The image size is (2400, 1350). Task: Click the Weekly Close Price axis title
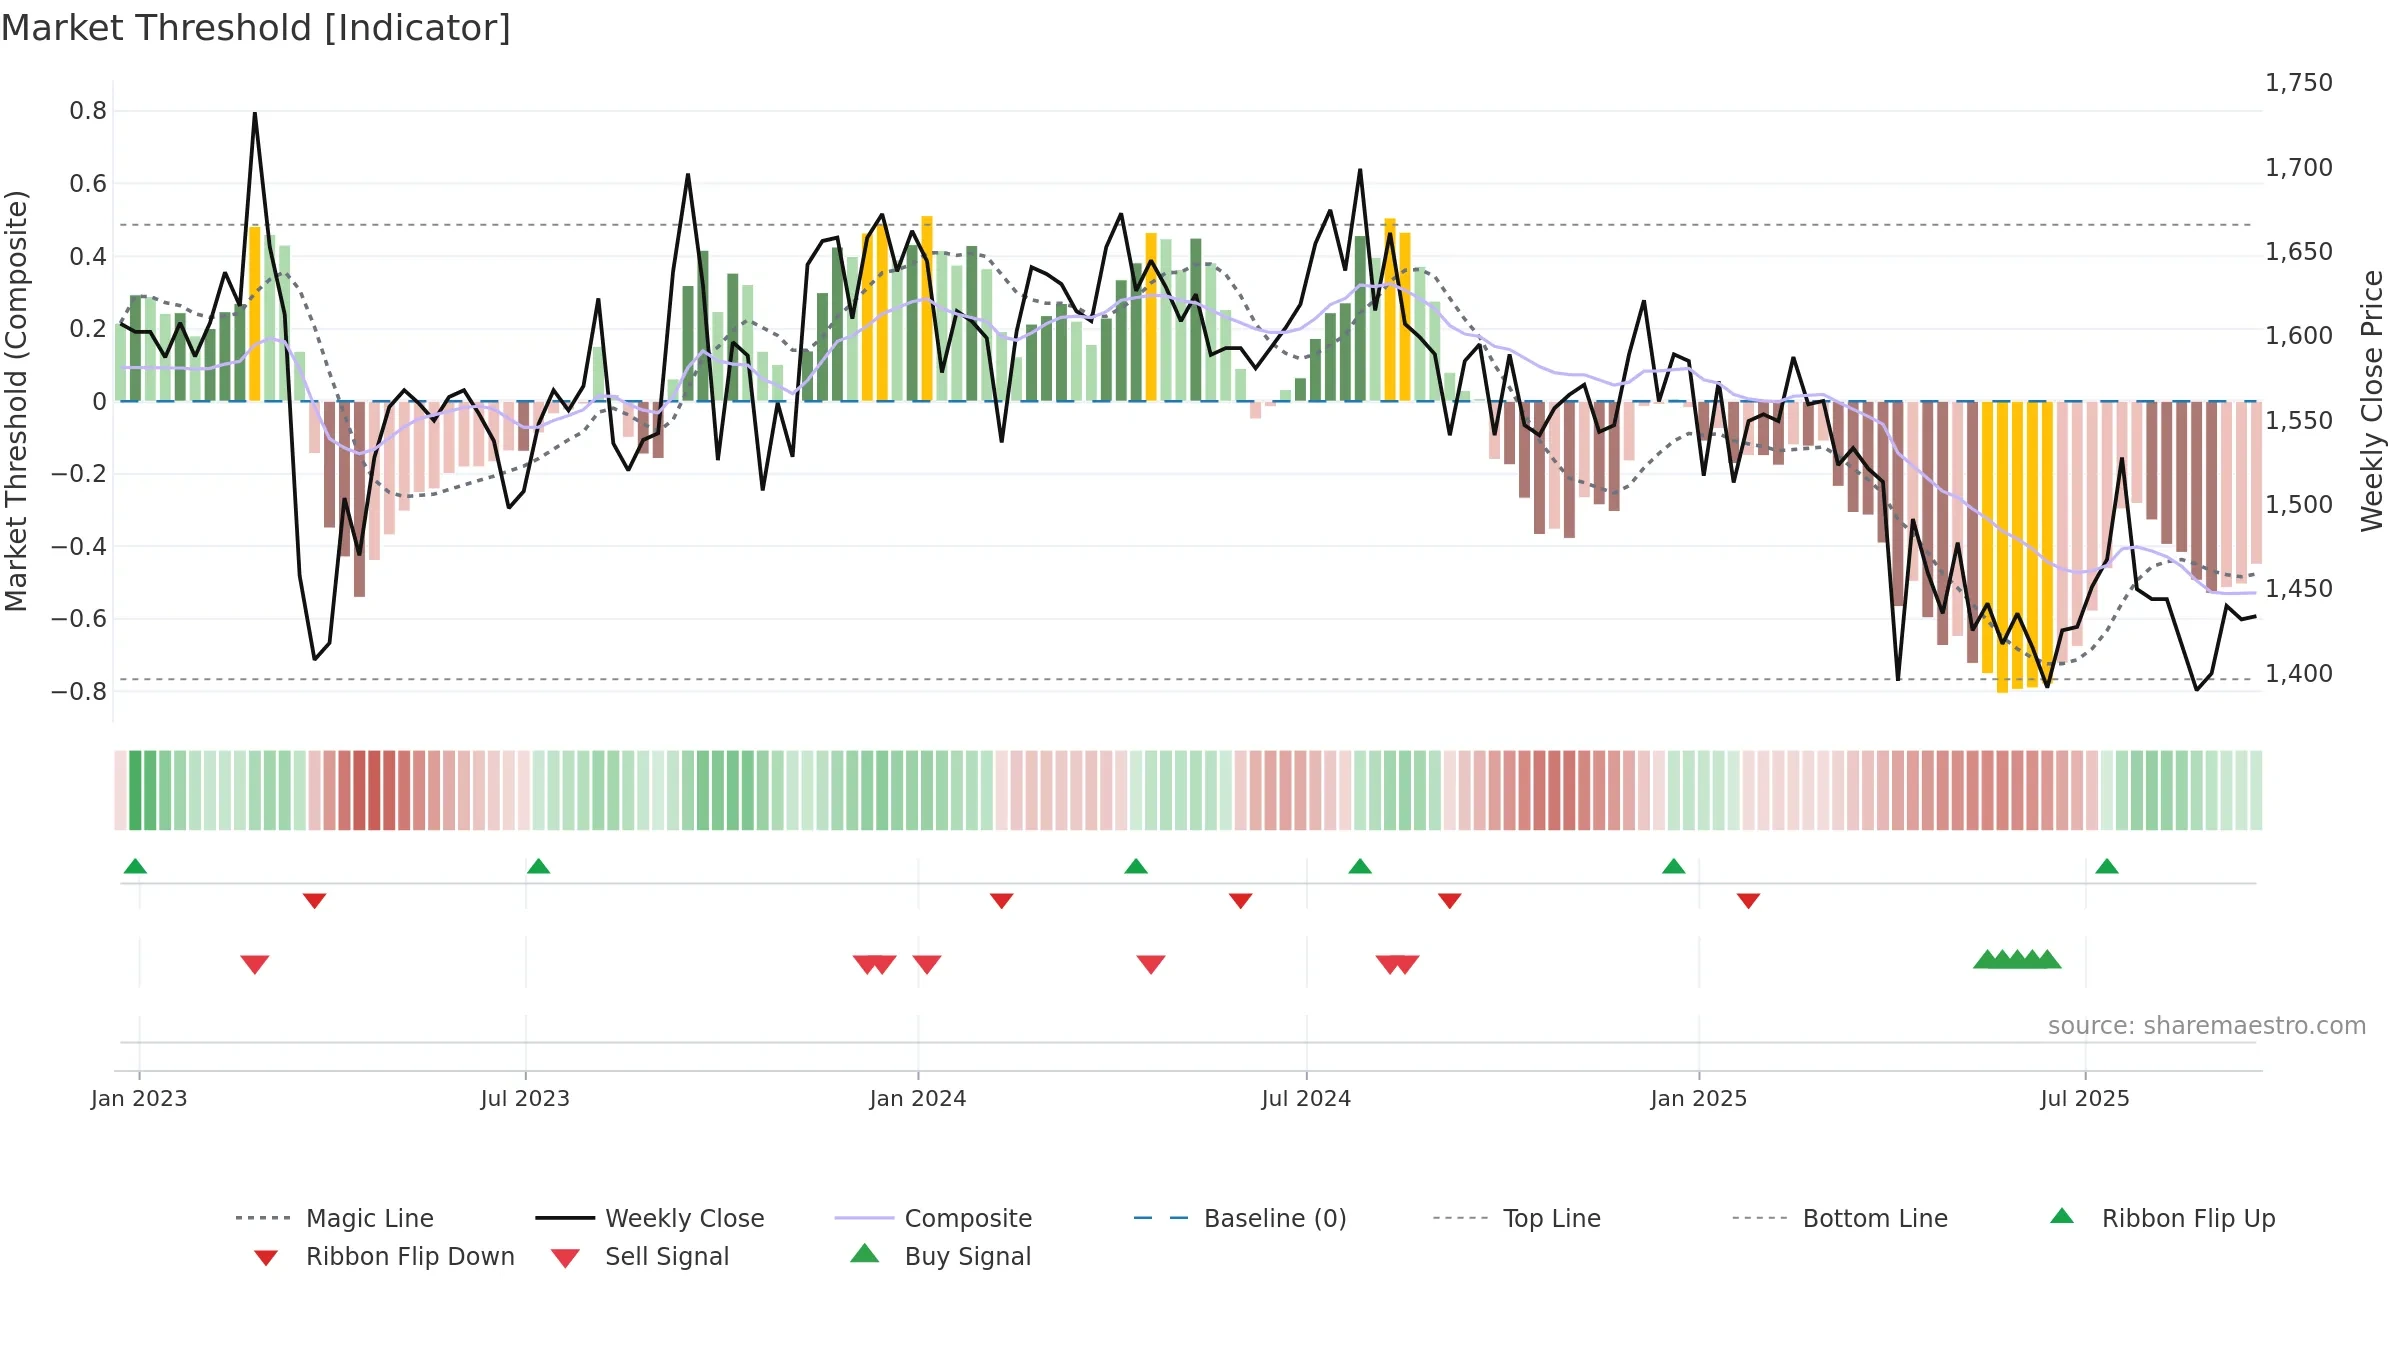2372,400
